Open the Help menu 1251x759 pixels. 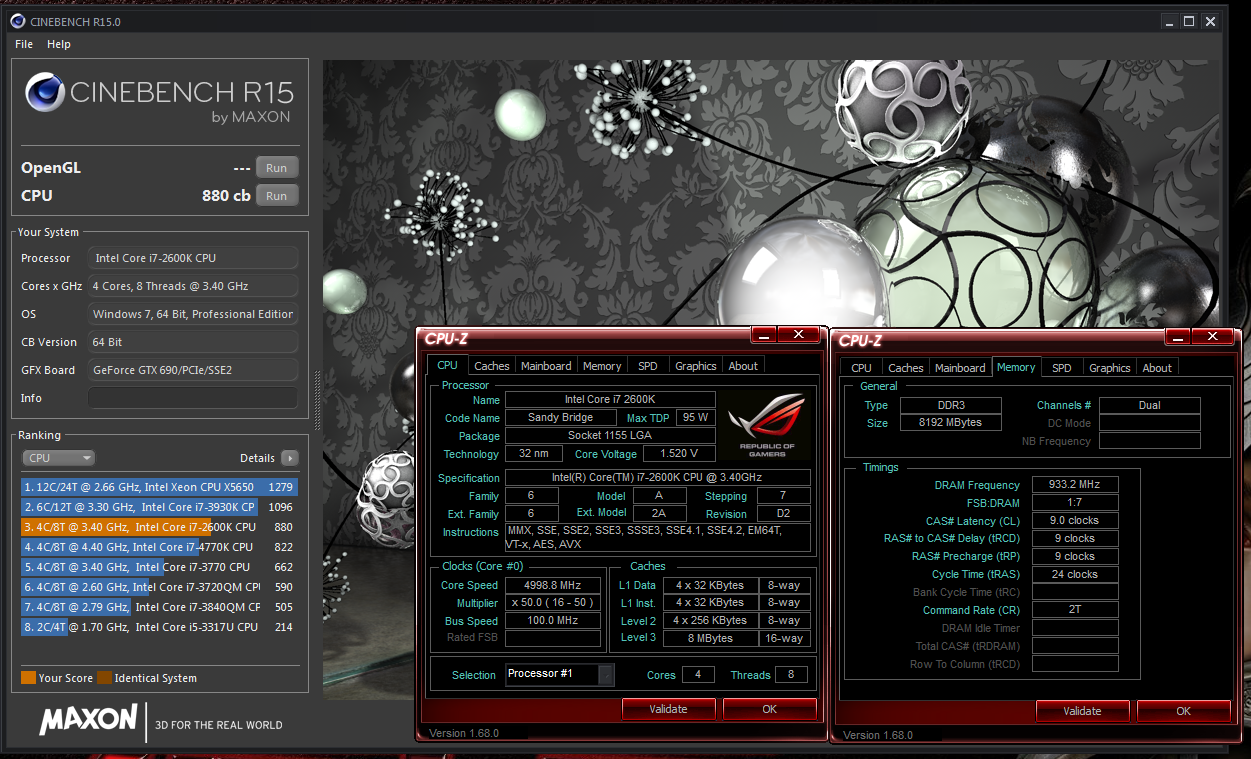(59, 44)
